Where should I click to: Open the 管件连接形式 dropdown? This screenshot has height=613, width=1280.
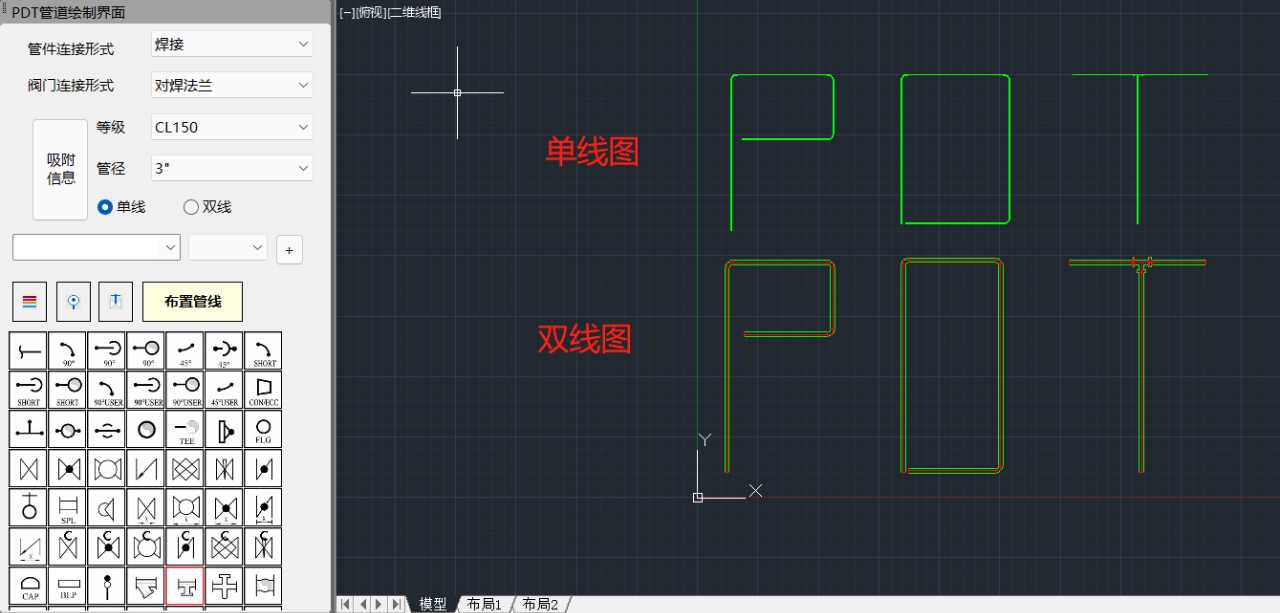[x=231, y=44]
